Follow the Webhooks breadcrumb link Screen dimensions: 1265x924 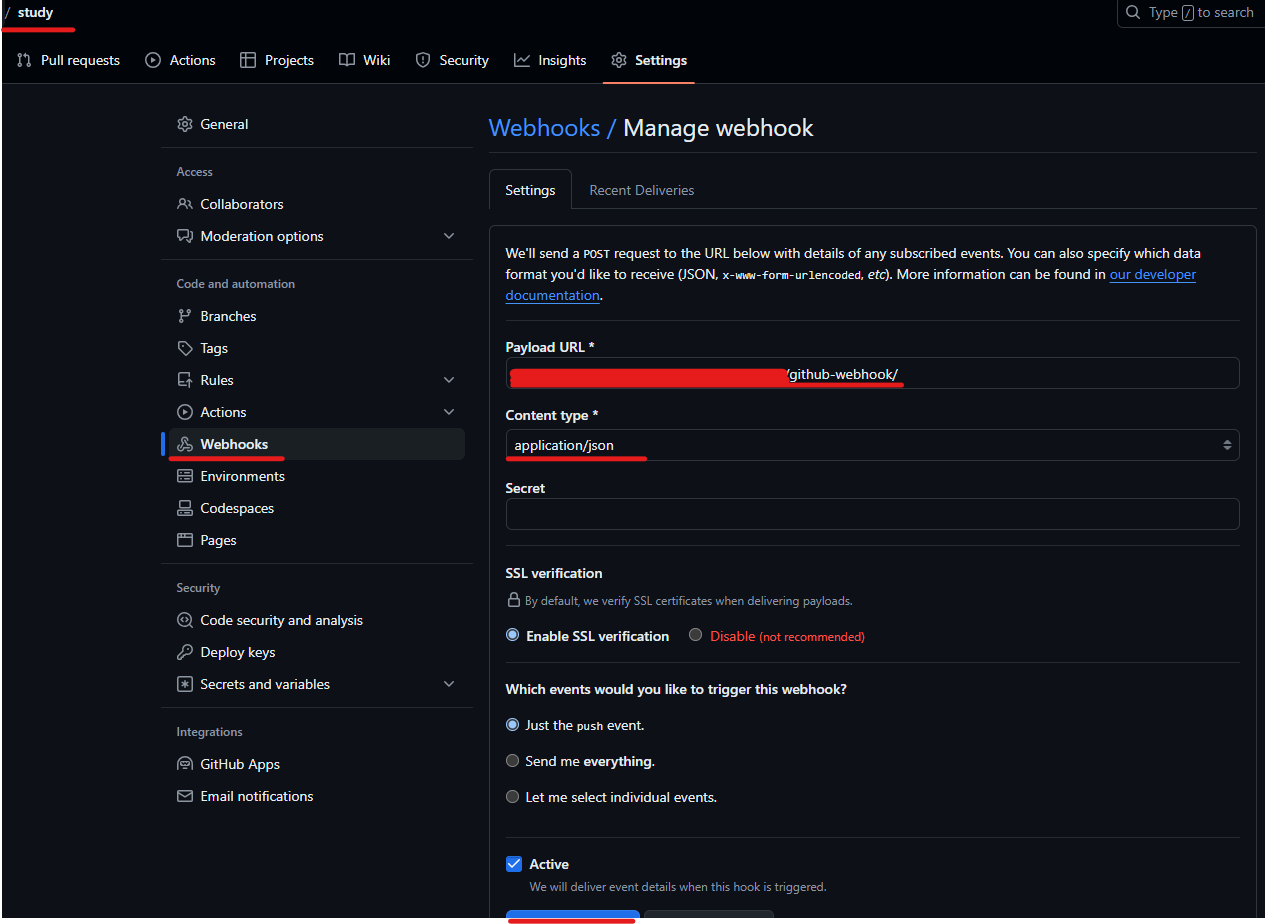point(544,128)
